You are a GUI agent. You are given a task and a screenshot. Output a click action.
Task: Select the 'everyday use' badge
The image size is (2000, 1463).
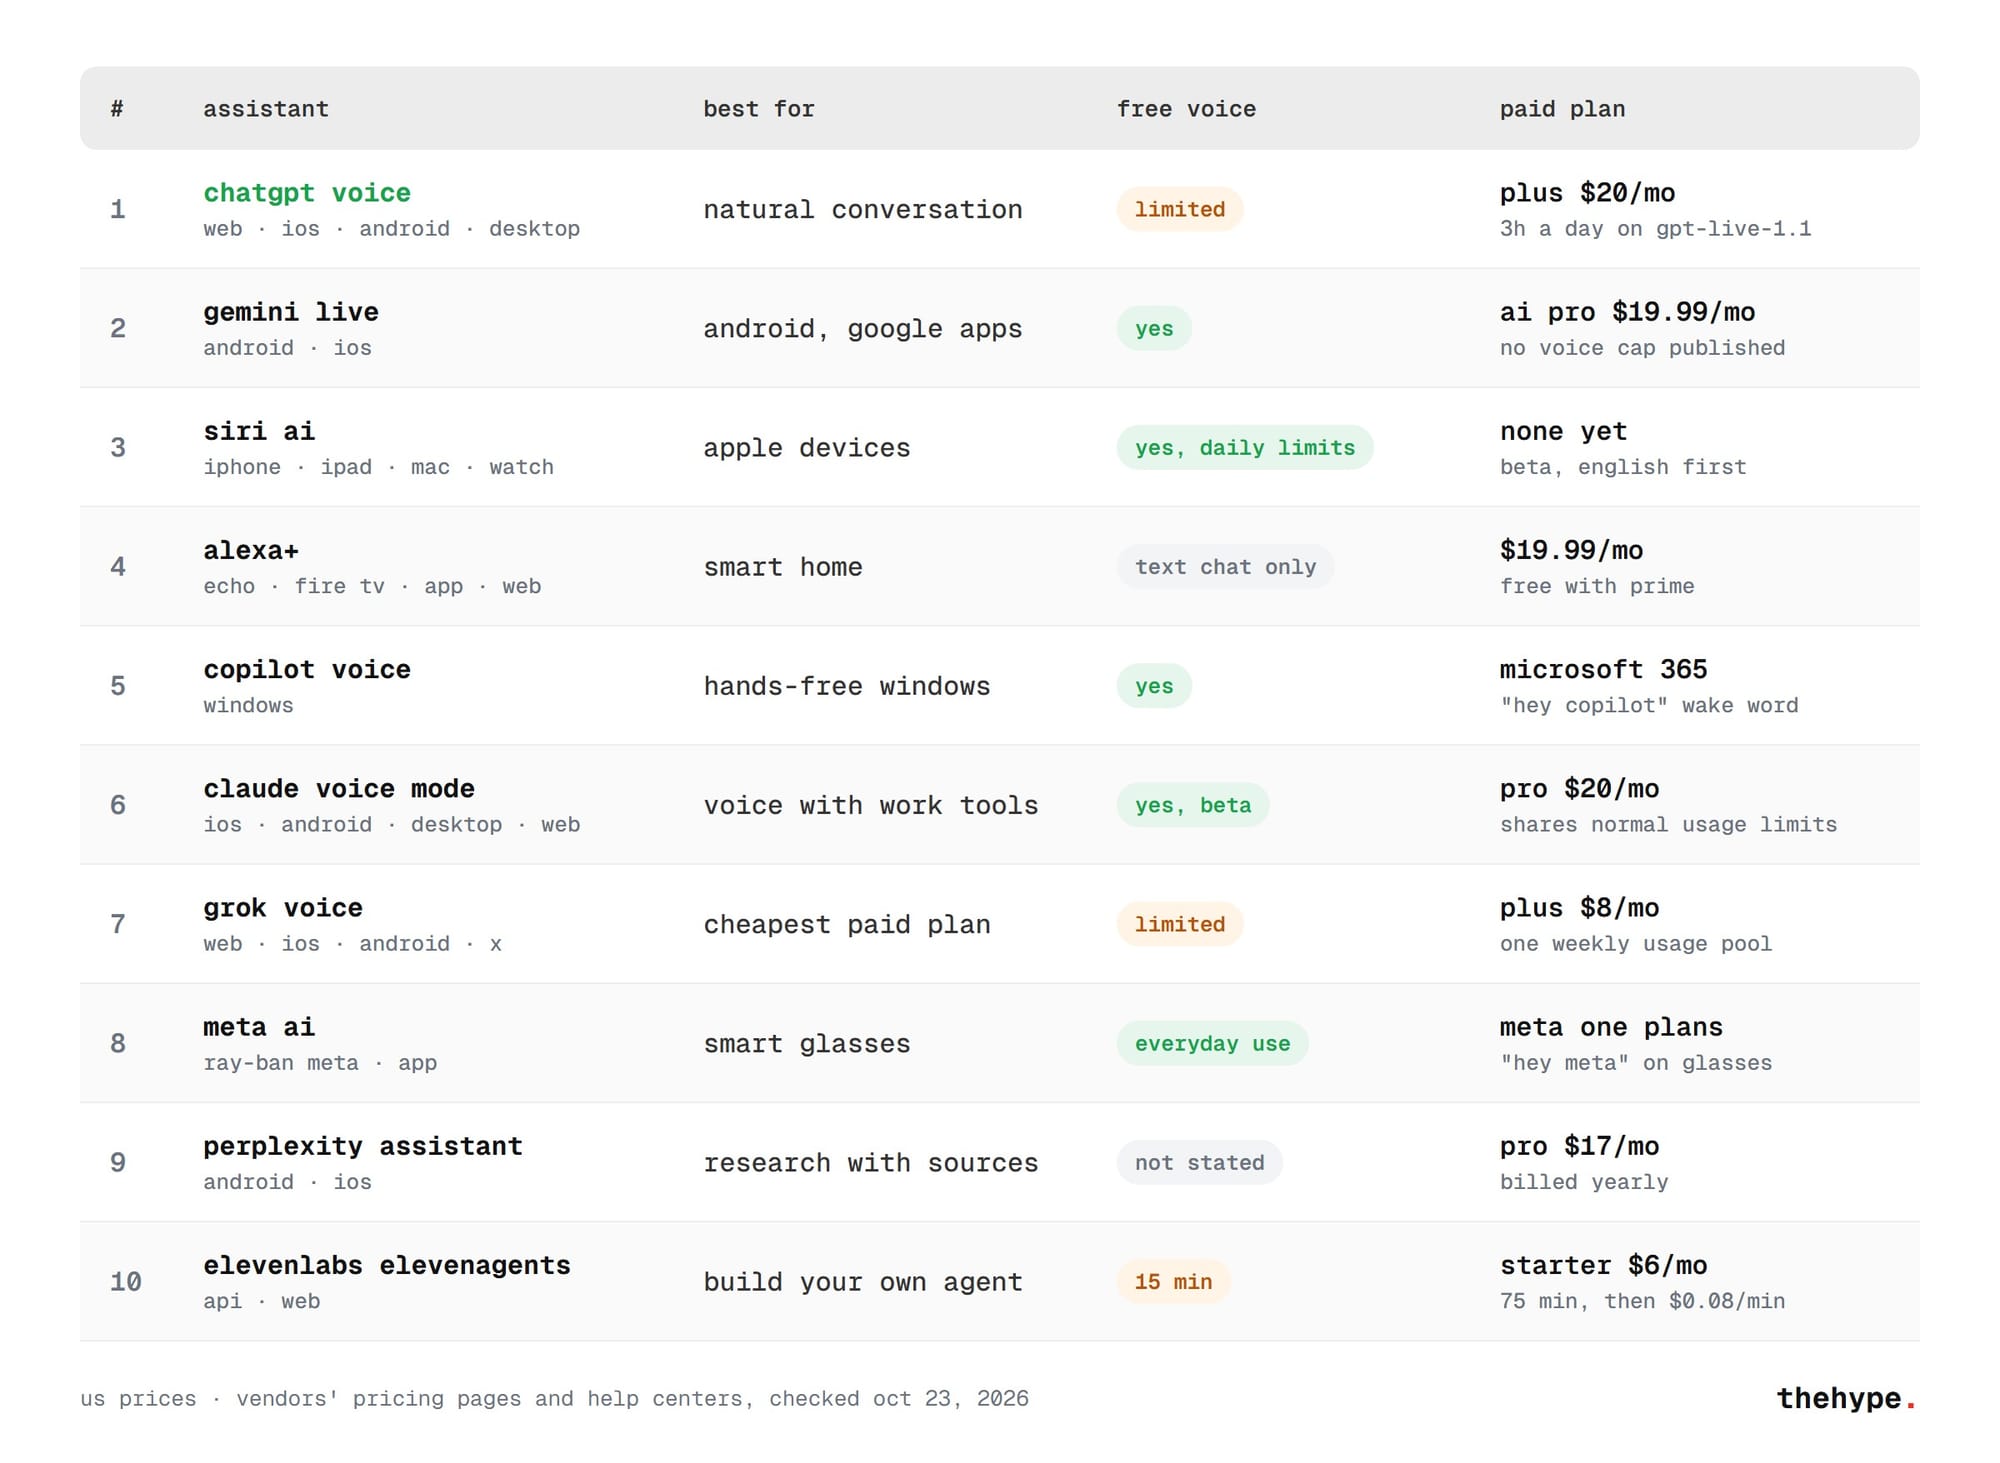(1212, 1043)
